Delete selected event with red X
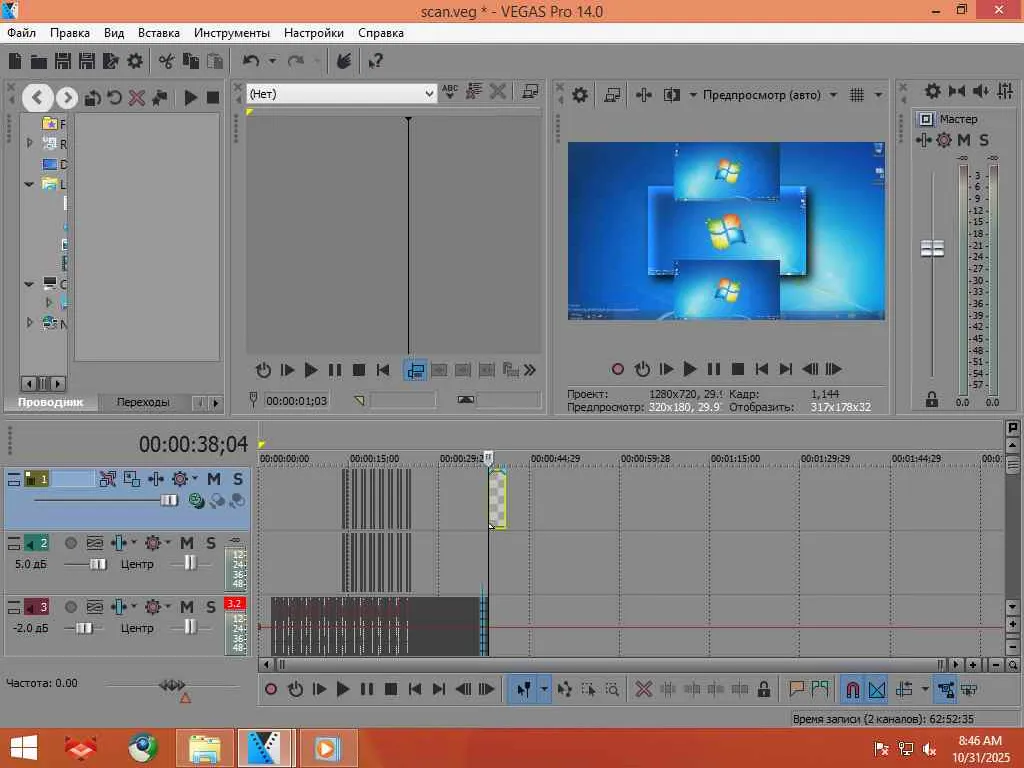Screen dimensions: 1024x768 click(644, 689)
